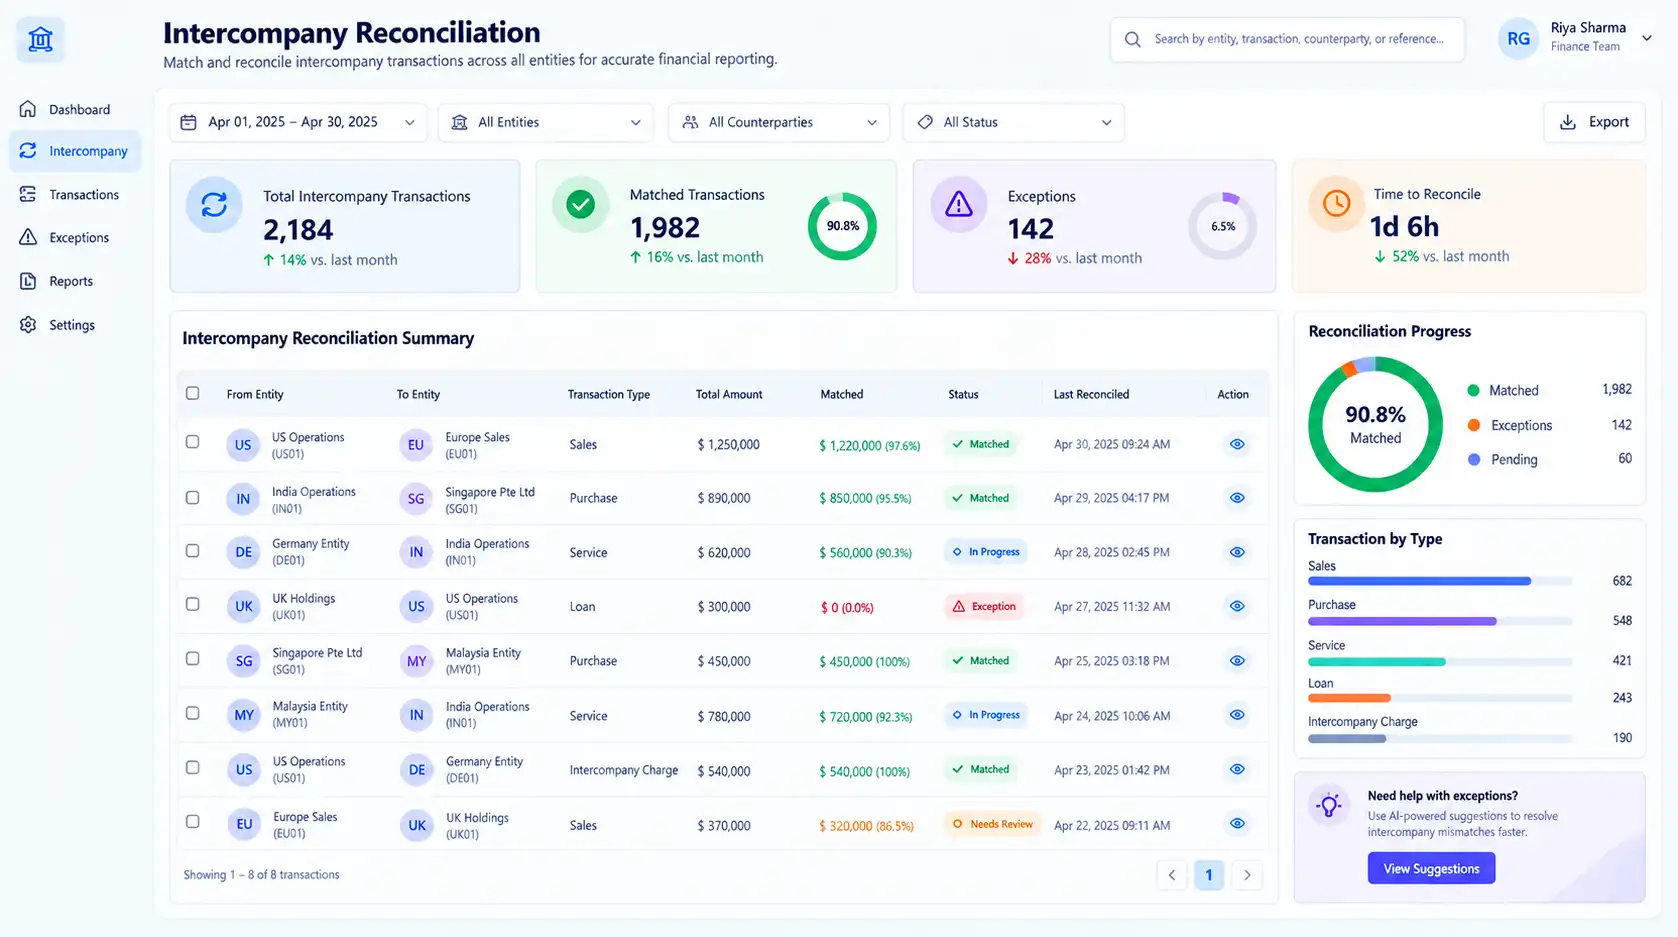The image size is (1678, 937).
Task: Open eye icon for Europe Sales to UK Holdings
Action: (1237, 824)
